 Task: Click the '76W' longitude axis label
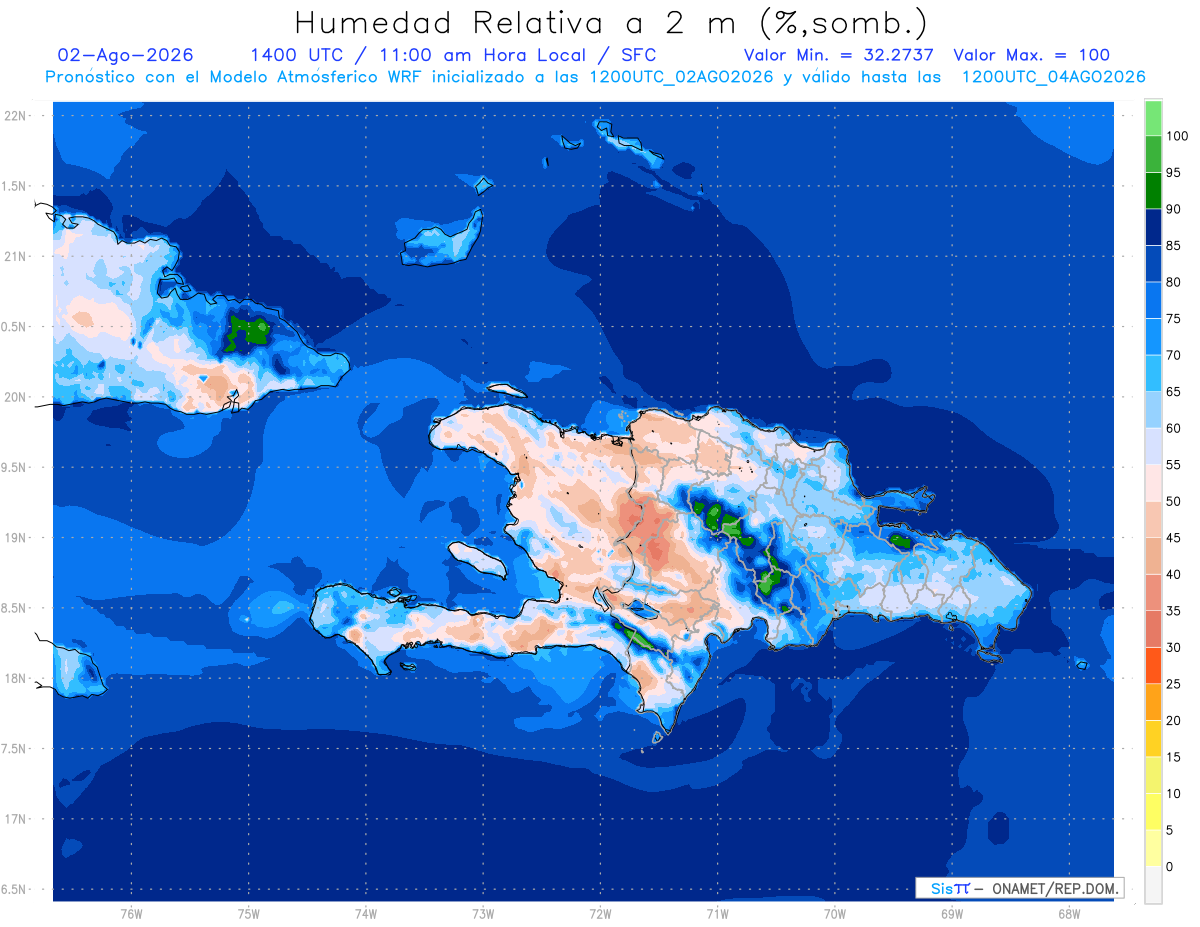(x=131, y=914)
